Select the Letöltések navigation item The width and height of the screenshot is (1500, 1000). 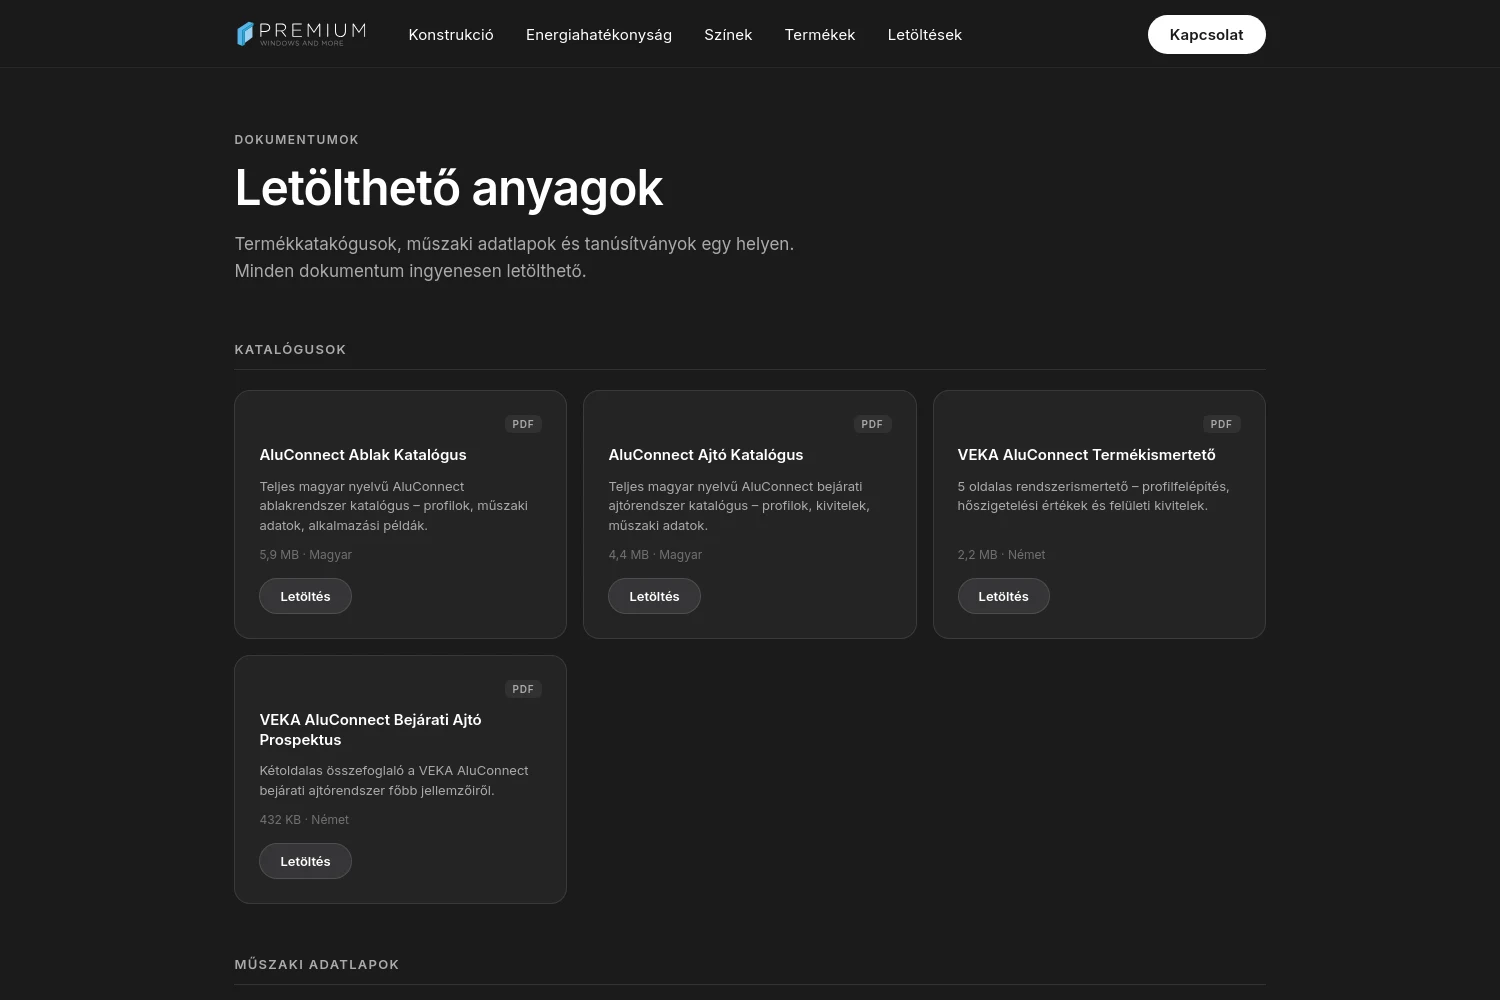925,35
